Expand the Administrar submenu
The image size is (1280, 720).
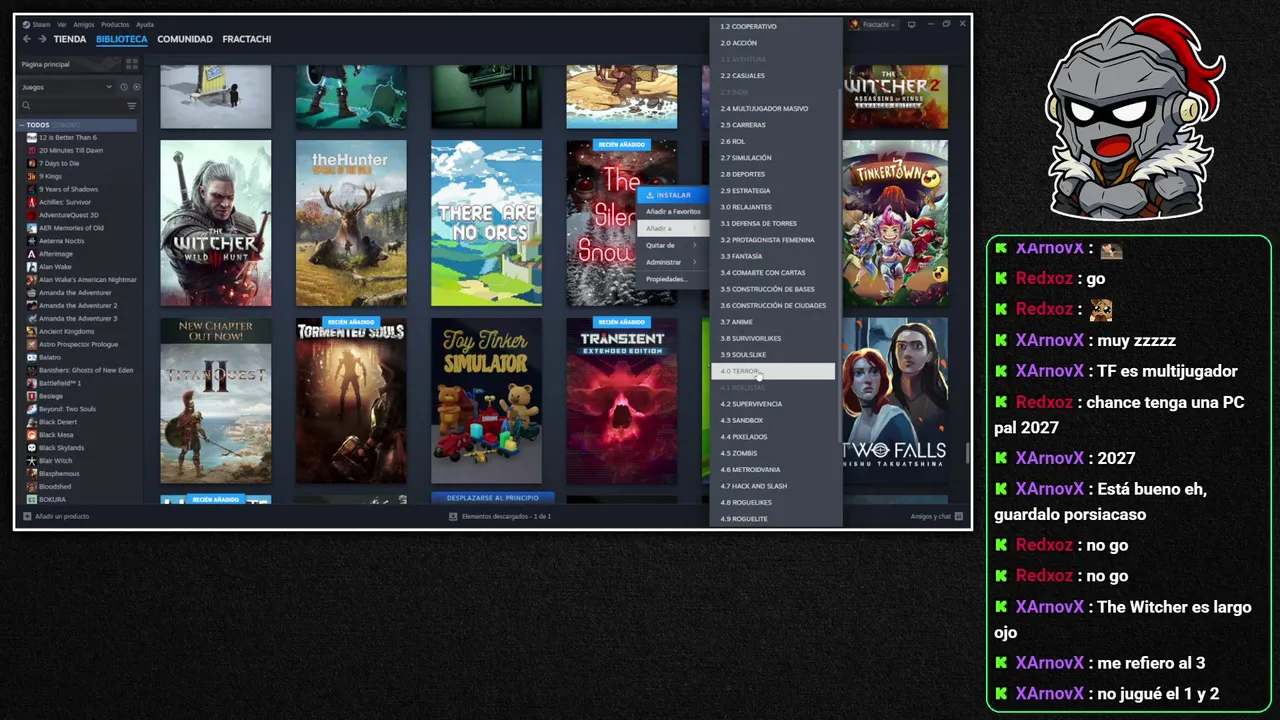tap(672, 262)
